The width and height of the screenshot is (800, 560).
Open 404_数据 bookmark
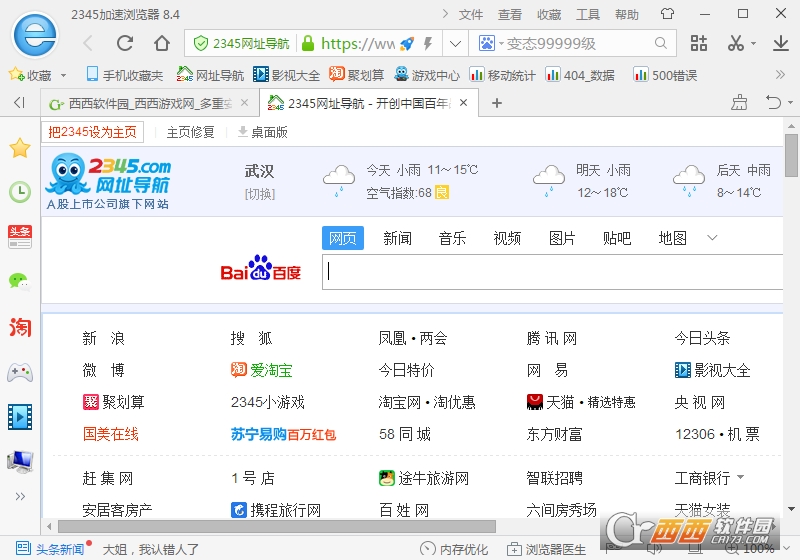pyautogui.click(x=580, y=75)
